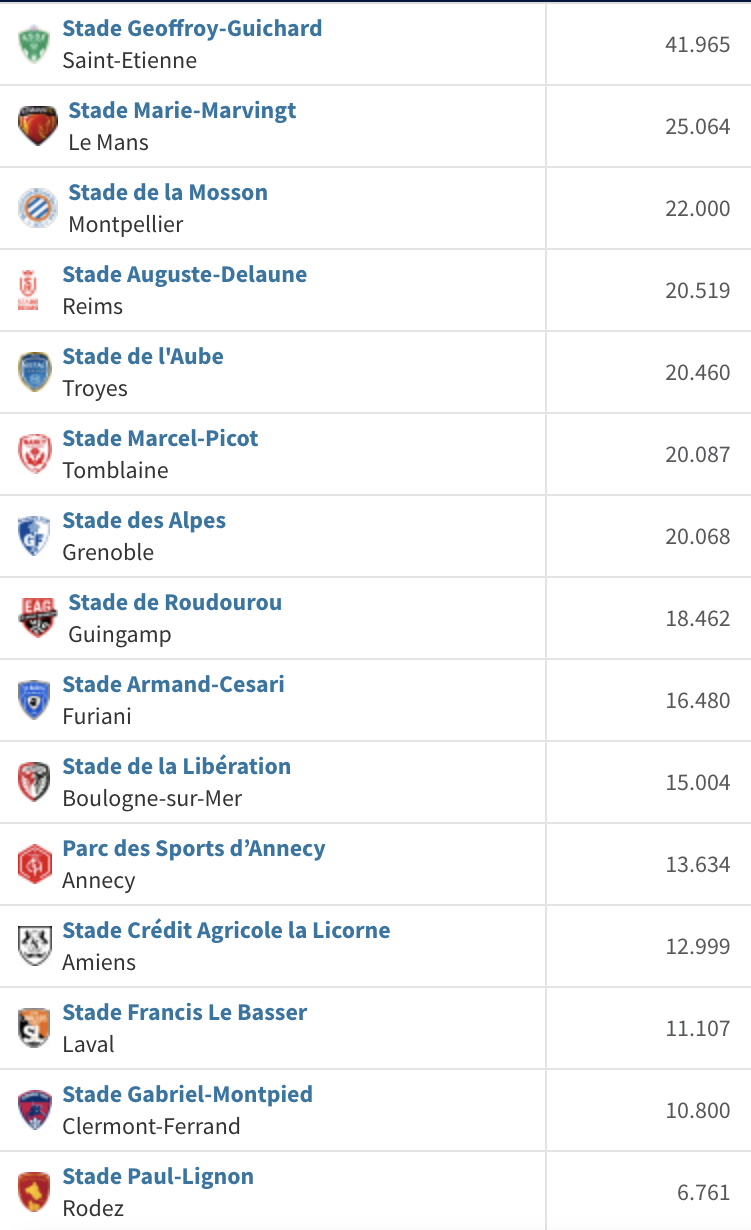Screen dimensions: 751x1230
Task: Open Stade Auguste-Delaune link
Action: pos(185,274)
